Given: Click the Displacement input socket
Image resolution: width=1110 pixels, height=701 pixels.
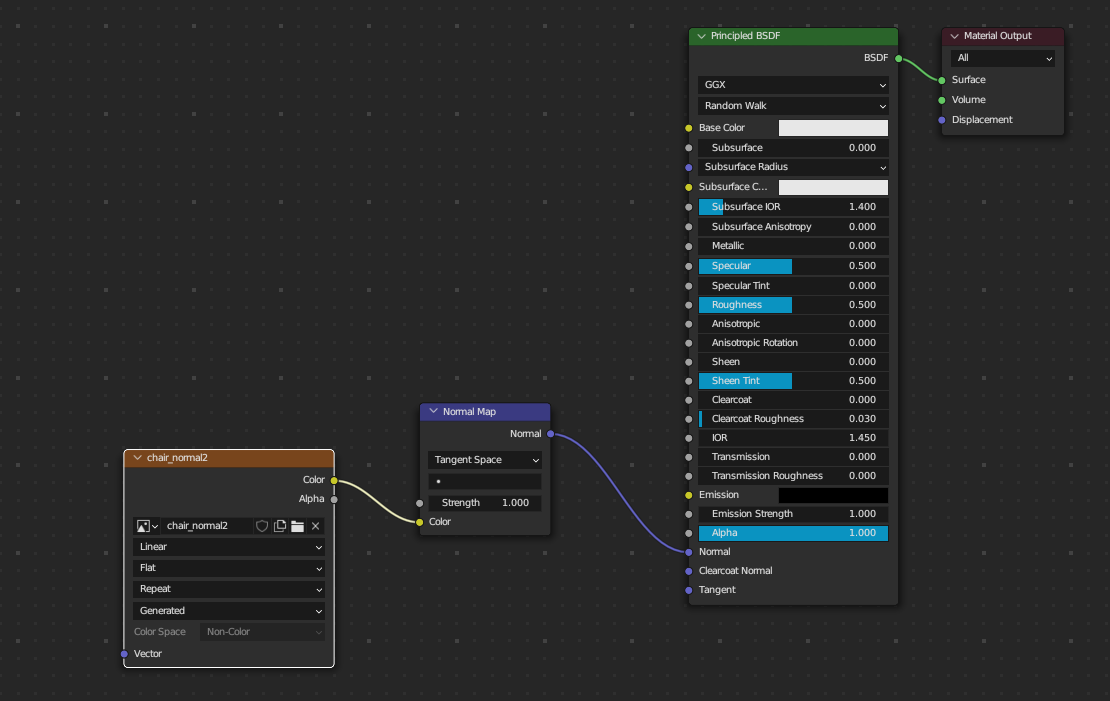Looking at the screenshot, I should [x=942, y=120].
